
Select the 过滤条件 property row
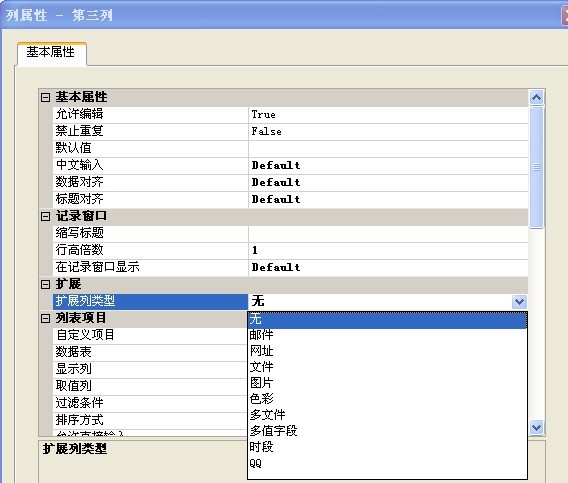150,403
